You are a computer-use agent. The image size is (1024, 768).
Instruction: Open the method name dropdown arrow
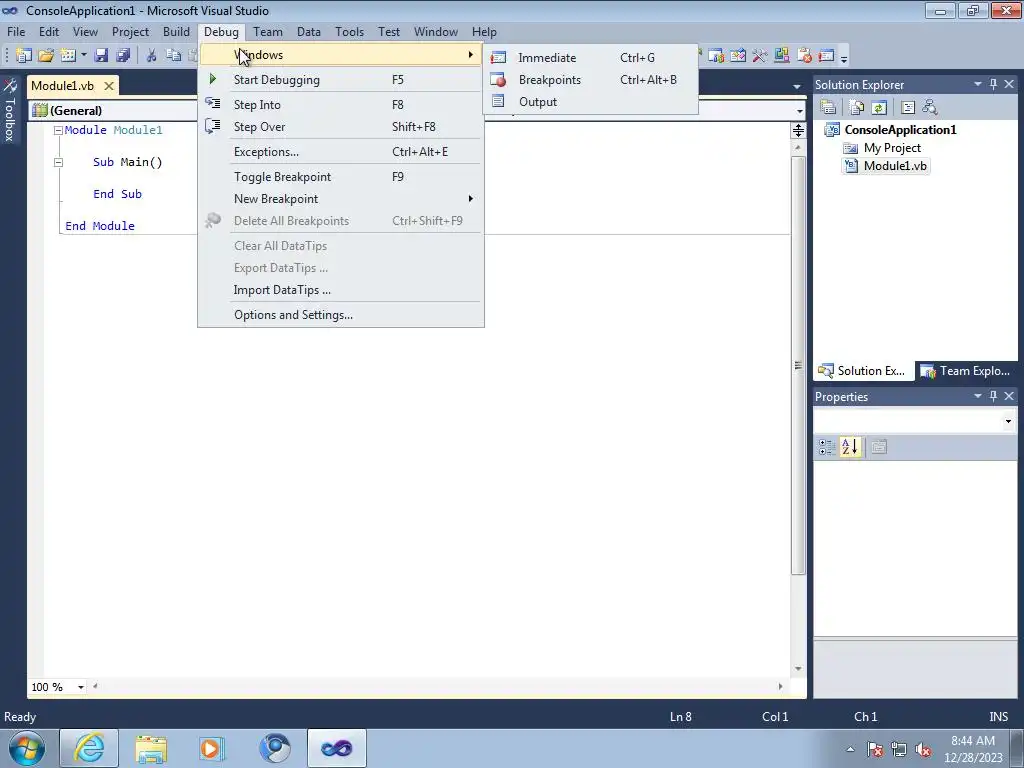(799, 110)
